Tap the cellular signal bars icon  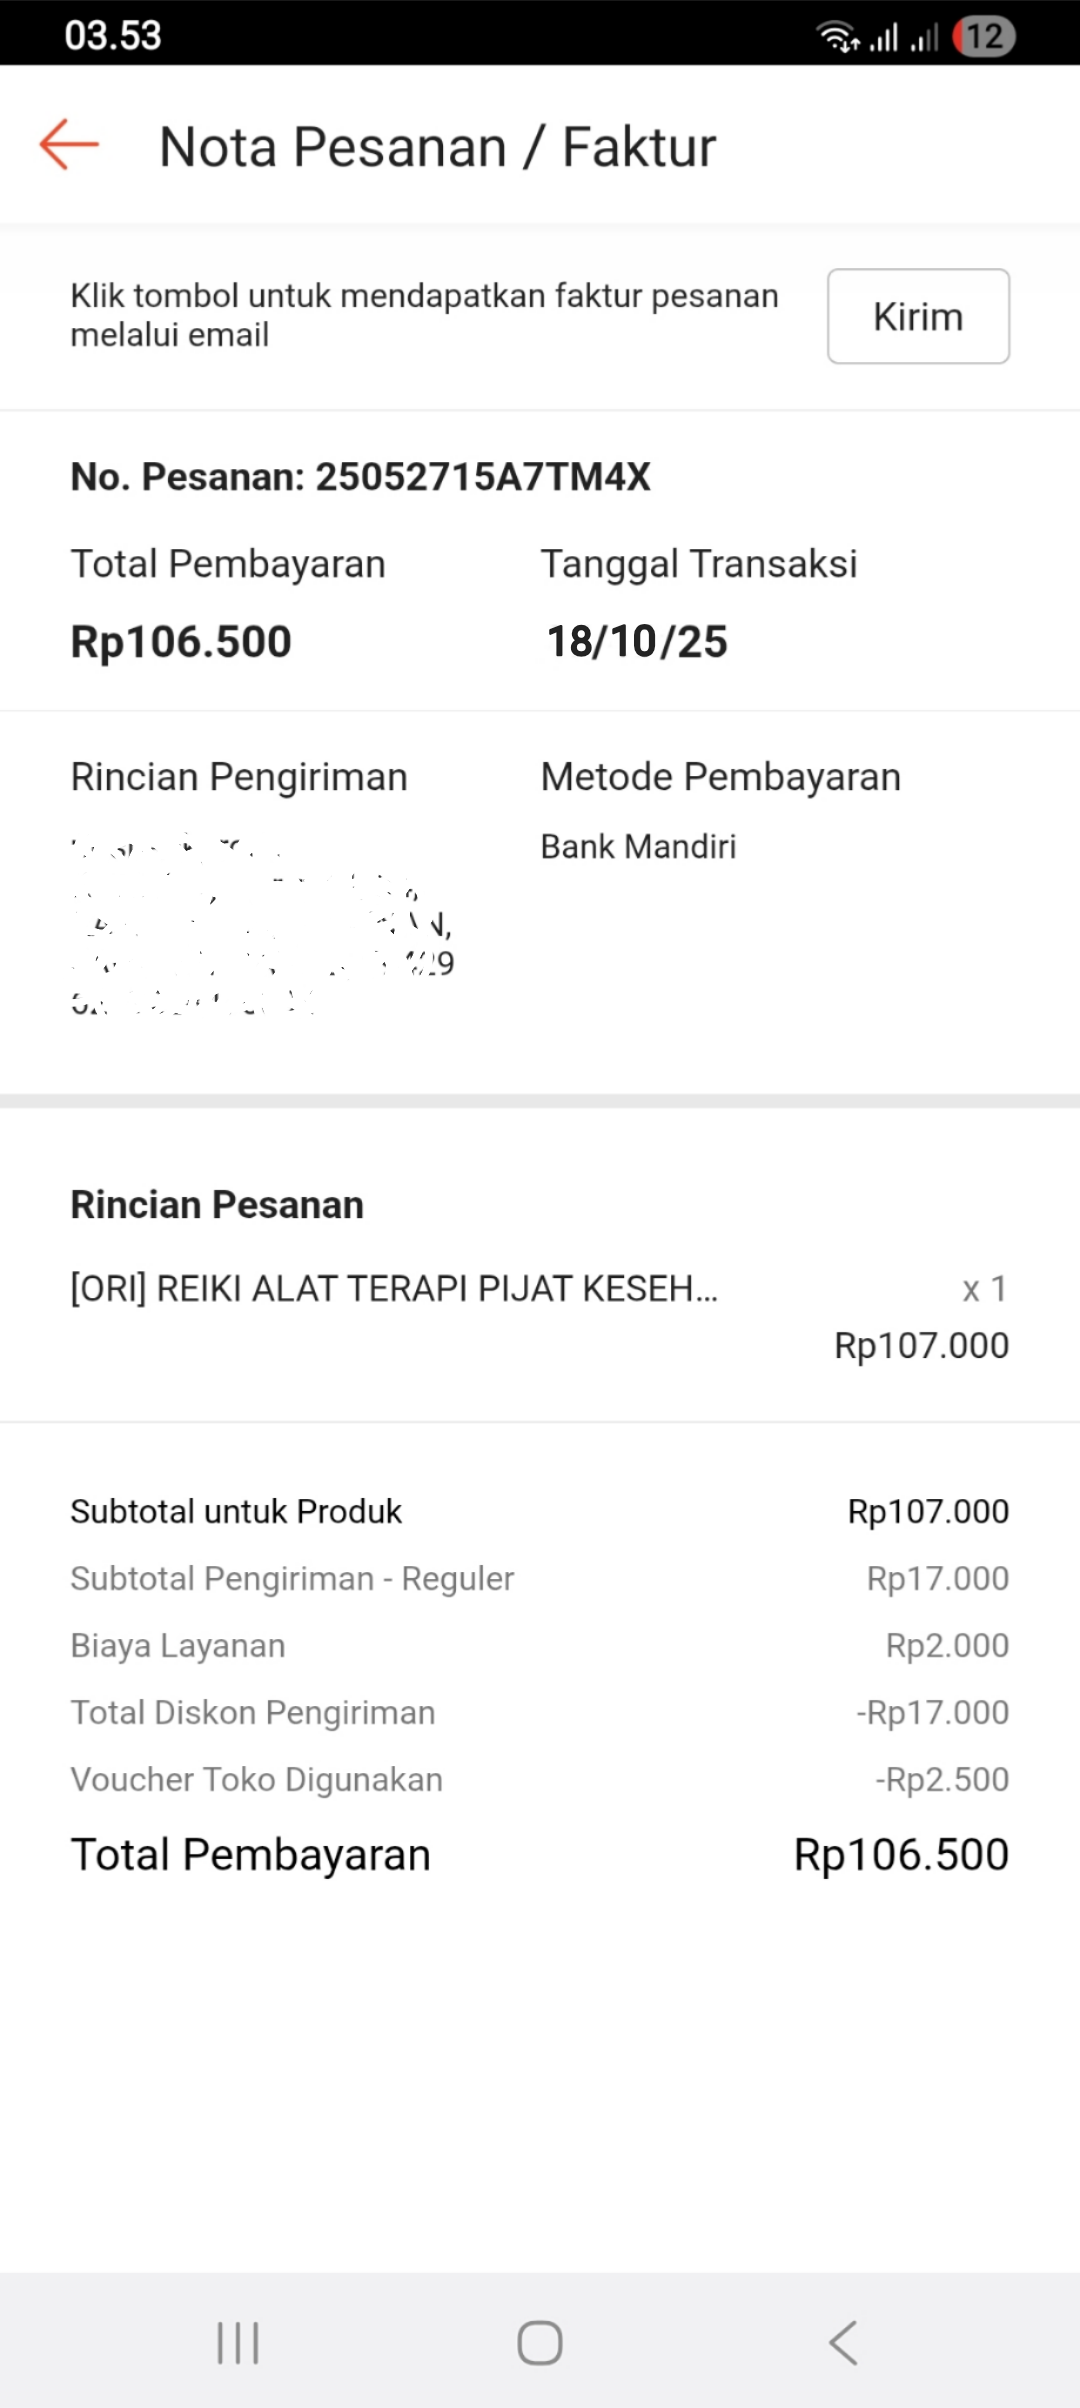pyautogui.click(x=883, y=38)
